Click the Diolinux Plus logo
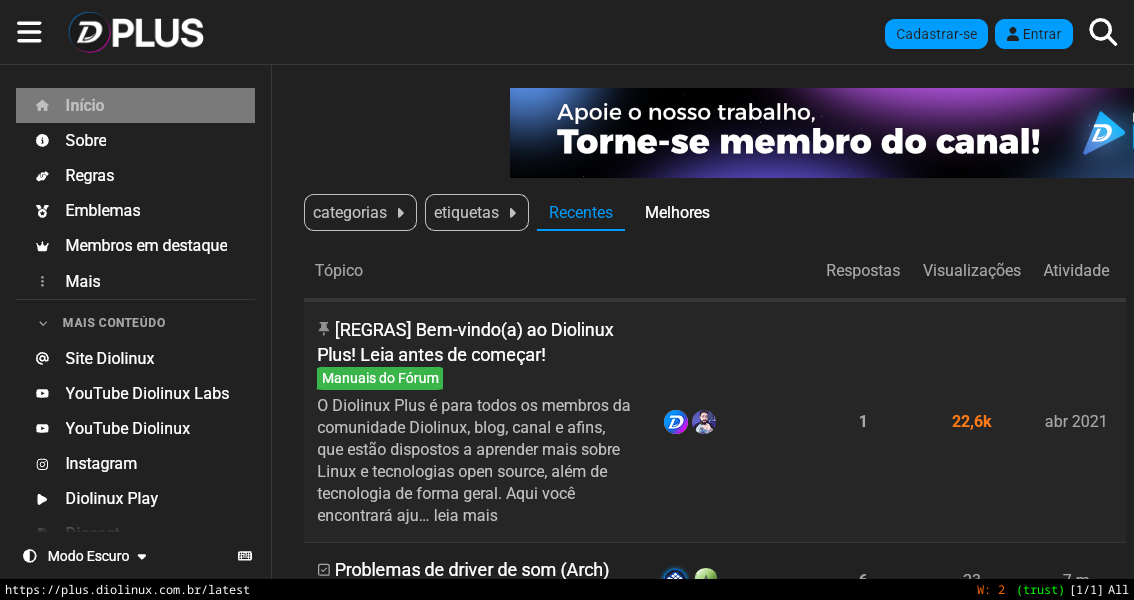1134x600 pixels. [x=136, y=32]
